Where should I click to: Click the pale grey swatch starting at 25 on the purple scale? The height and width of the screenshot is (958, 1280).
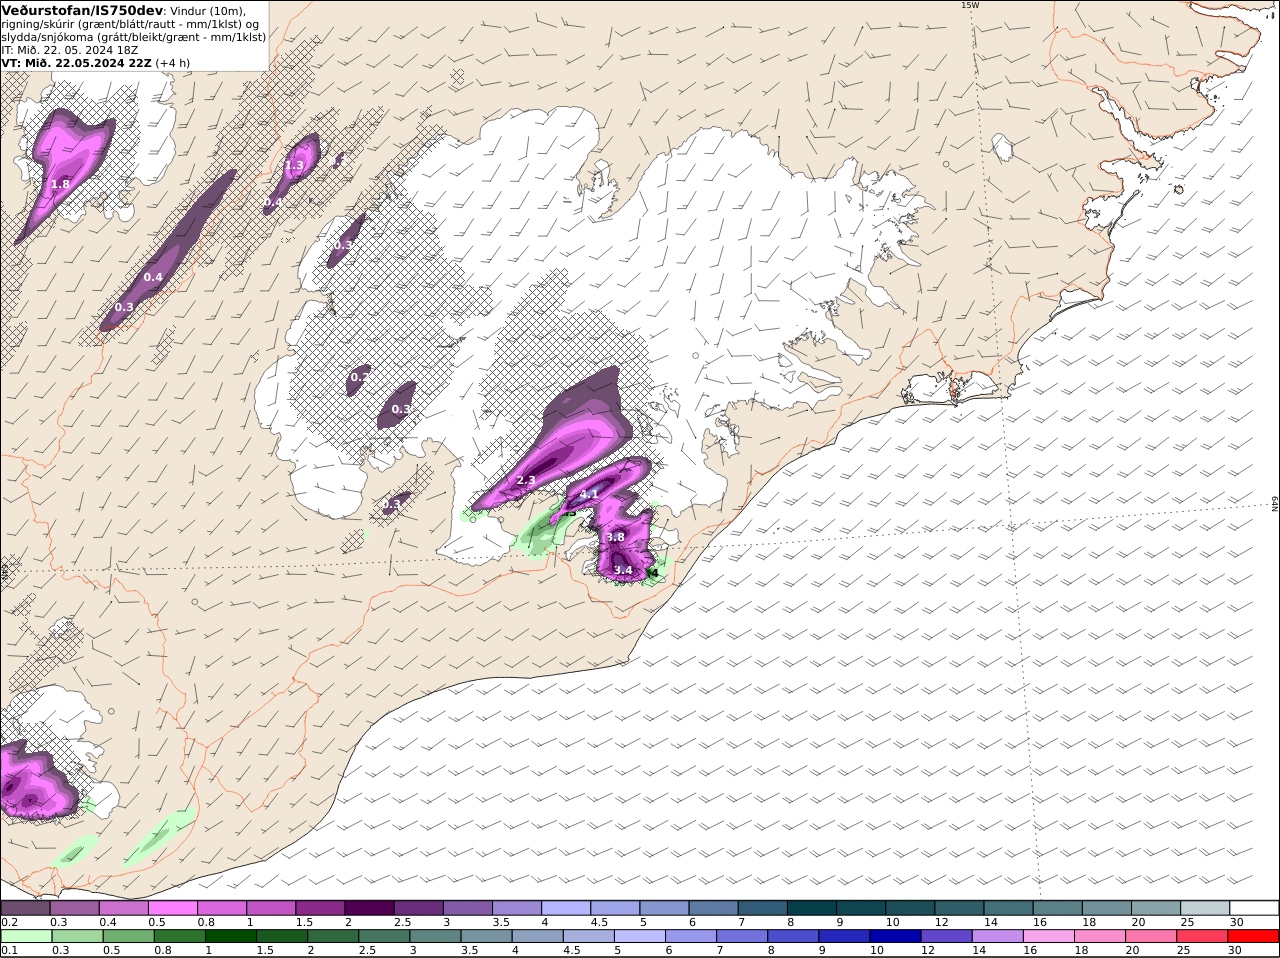pos(1205,908)
